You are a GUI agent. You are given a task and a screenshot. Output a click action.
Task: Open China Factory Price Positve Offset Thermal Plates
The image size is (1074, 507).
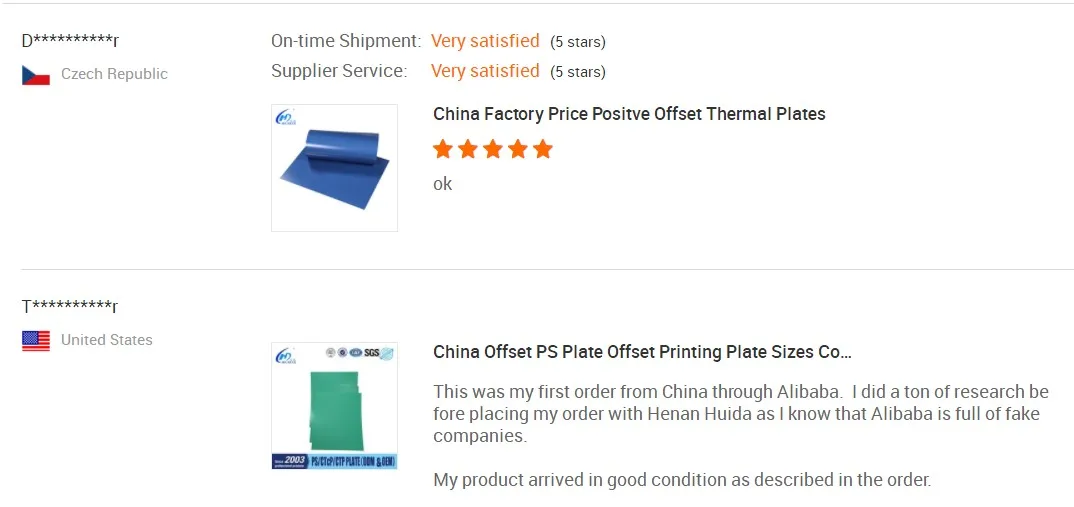pyautogui.click(x=629, y=114)
